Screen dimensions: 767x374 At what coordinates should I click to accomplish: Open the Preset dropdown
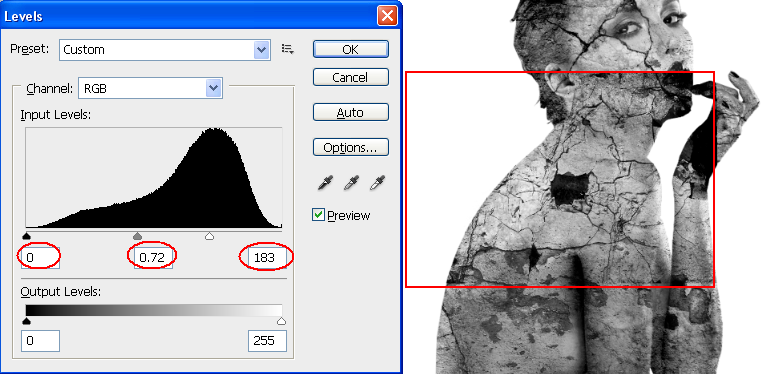pyautogui.click(x=165, y=49)
